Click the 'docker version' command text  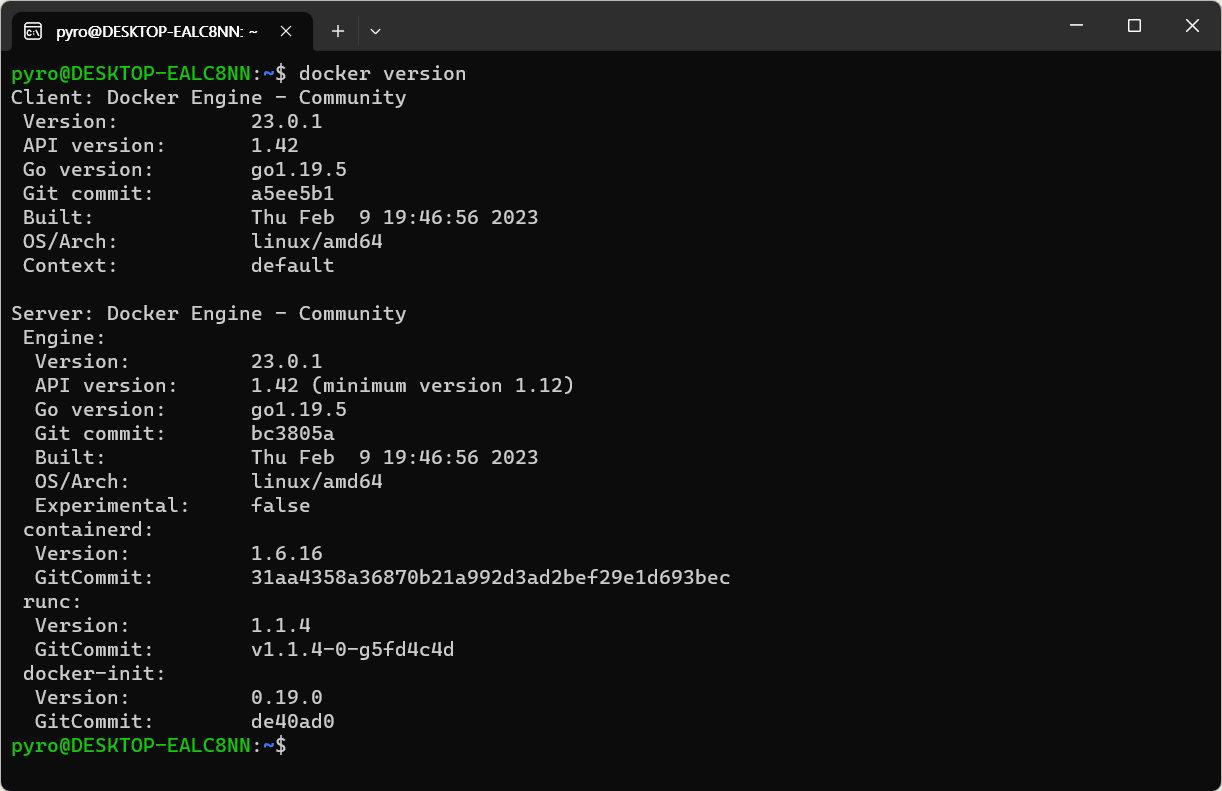tap(382, 74)
